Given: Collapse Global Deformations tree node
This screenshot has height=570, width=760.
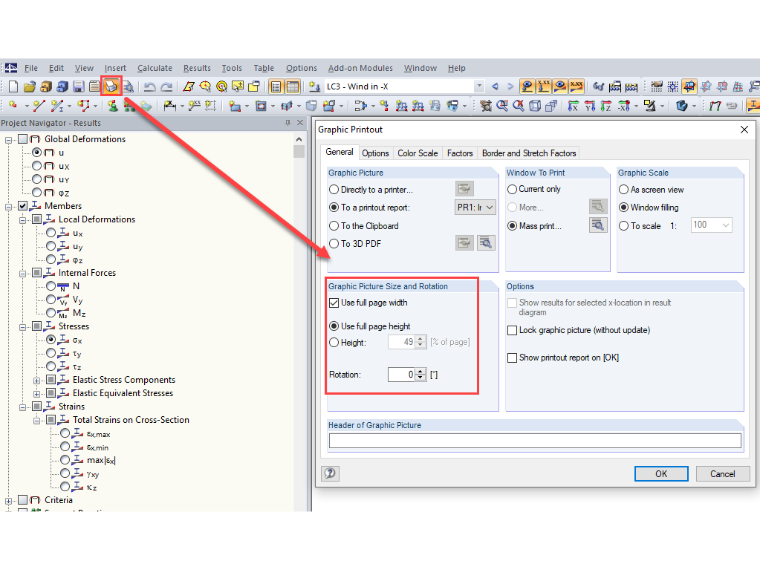Looking at the screenshot, I should pos(8,140).
